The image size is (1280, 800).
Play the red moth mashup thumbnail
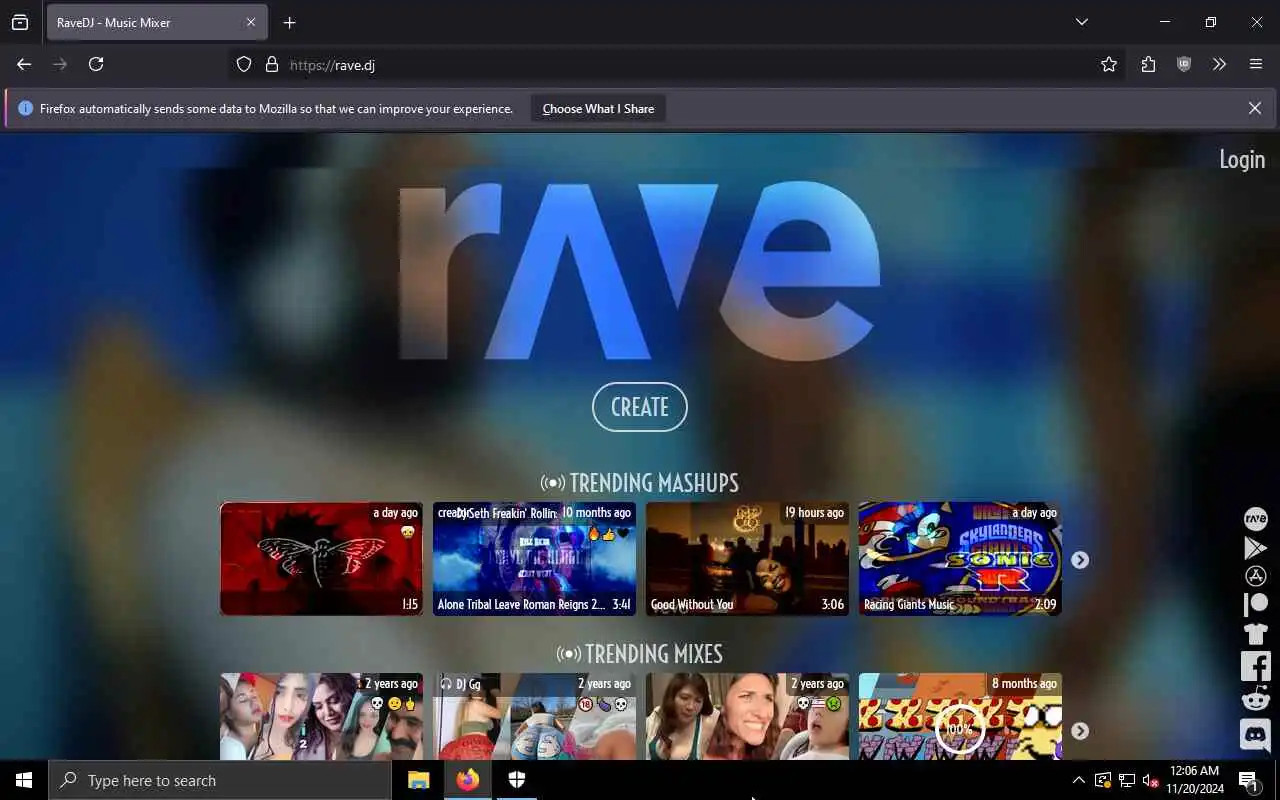click(x=321, y=558)
